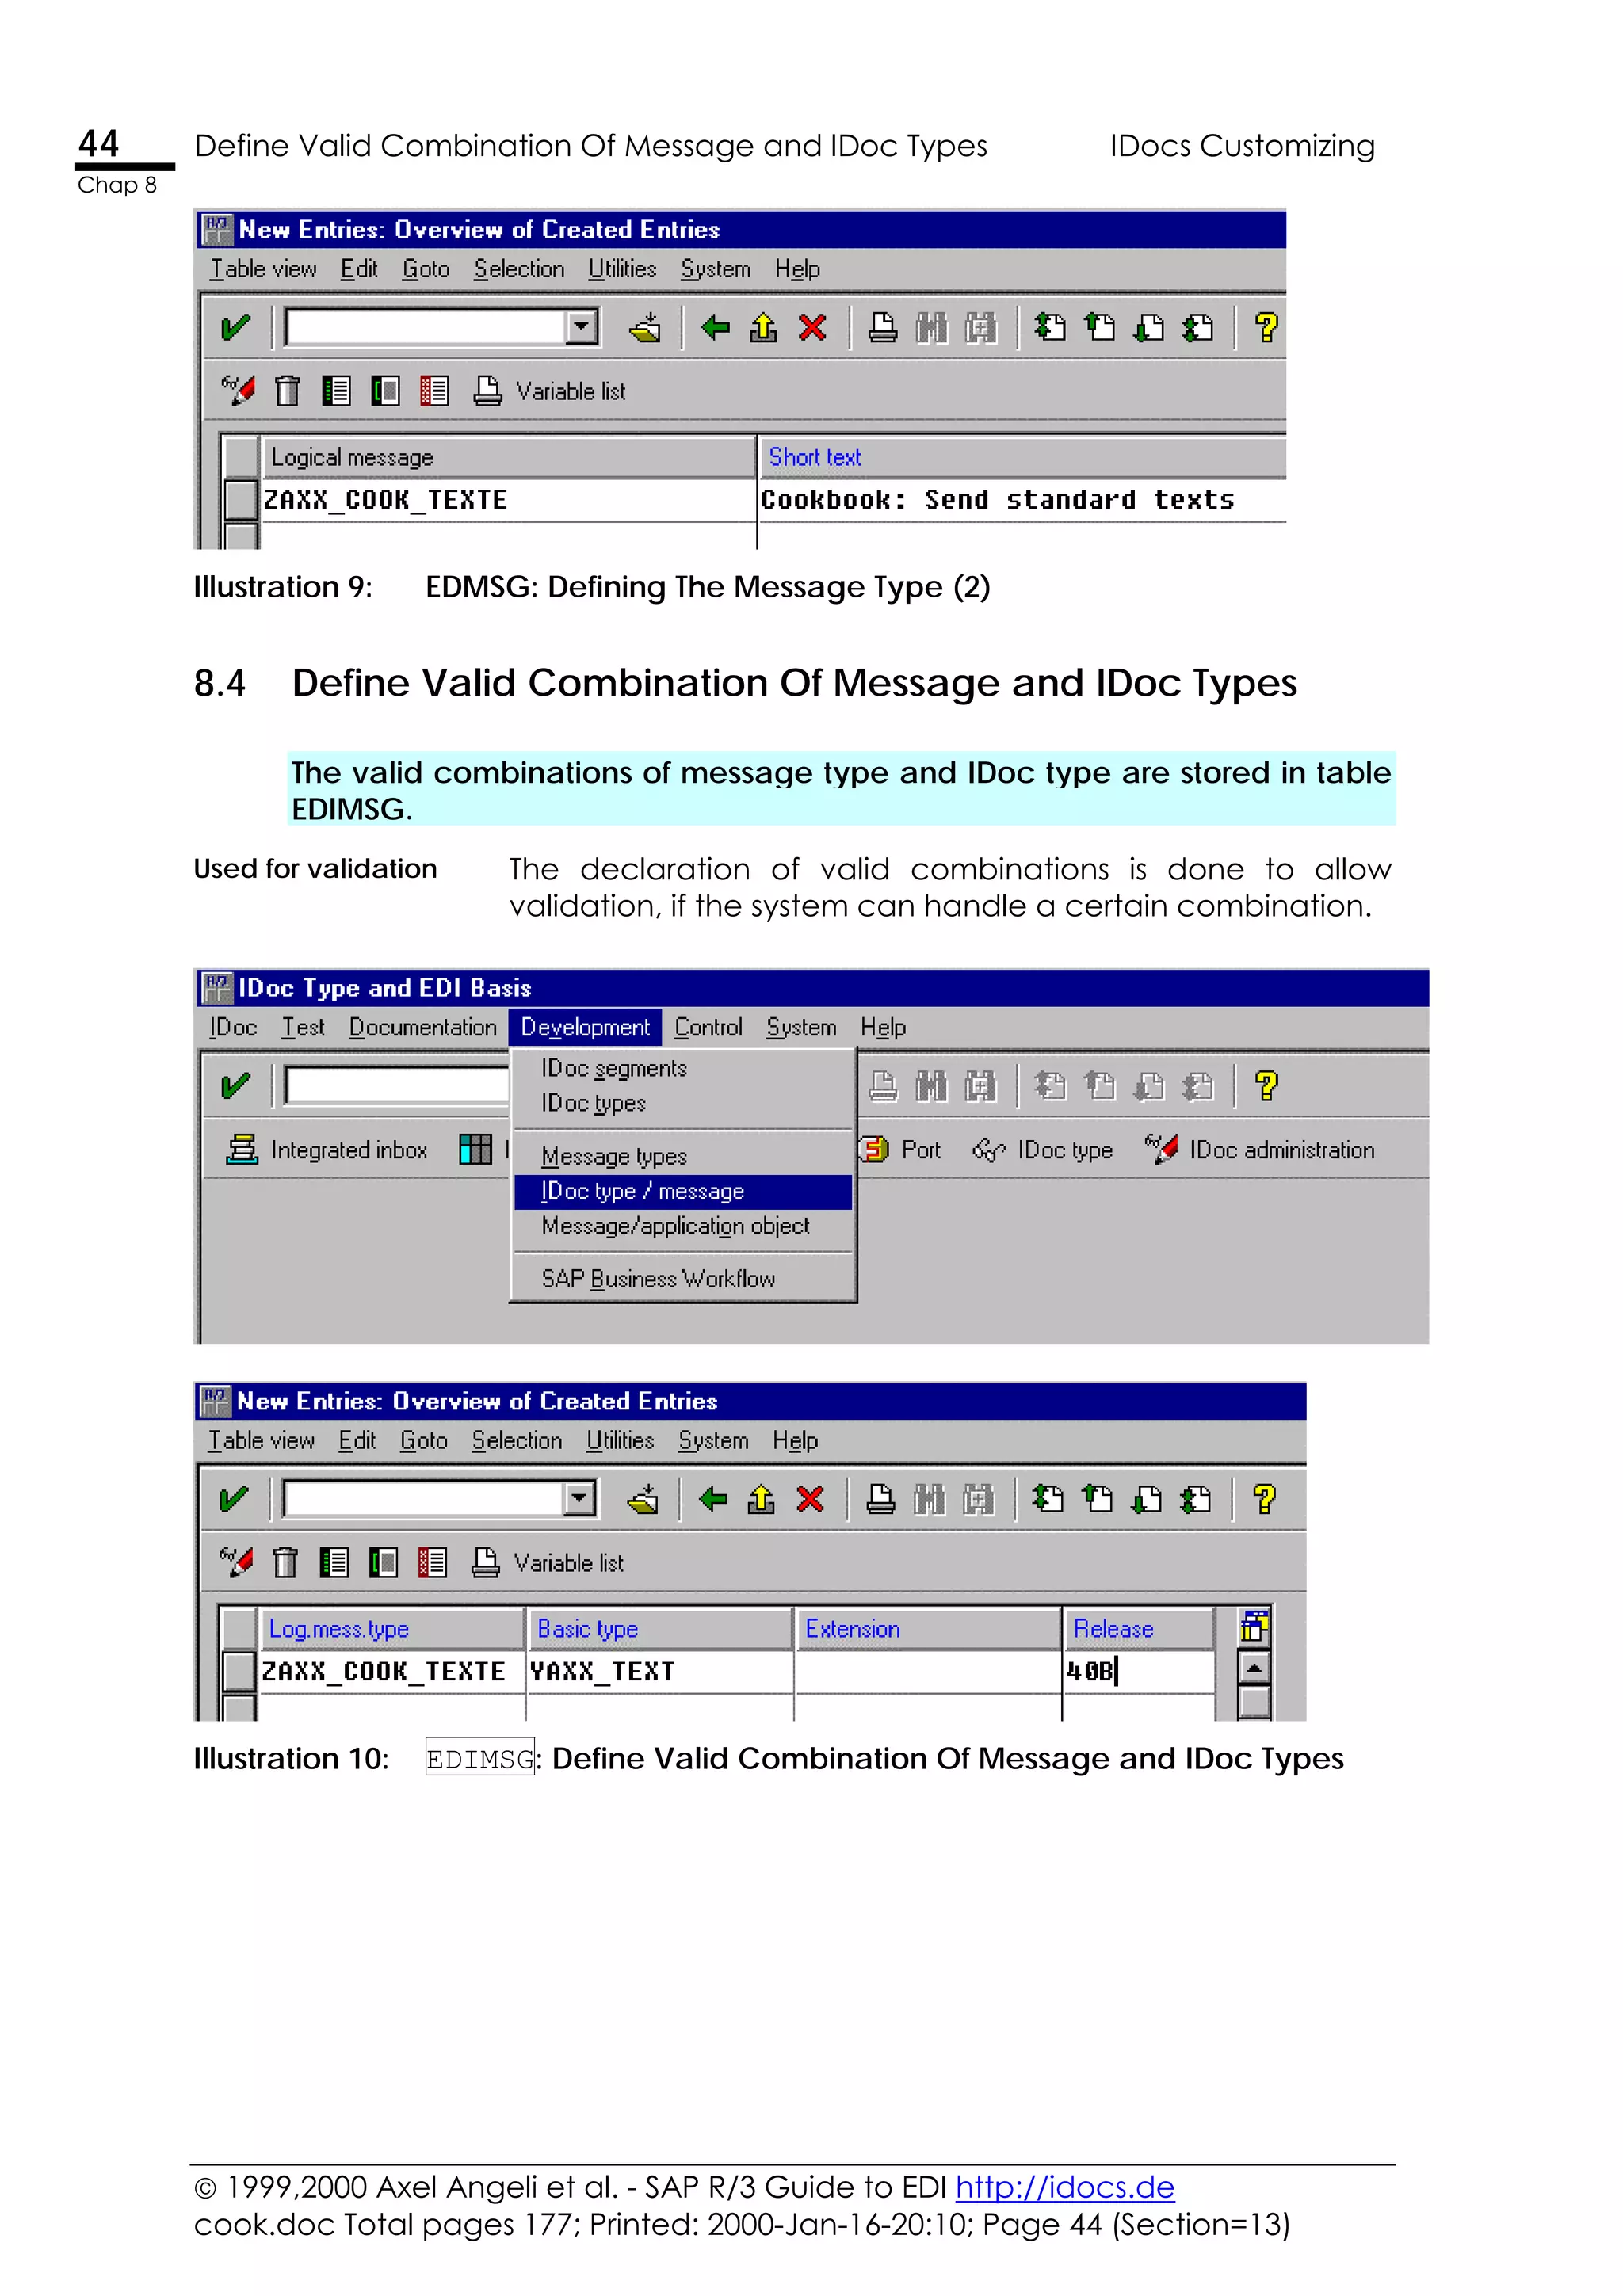Viewport: 1623px width, 2296px height.
Task: Open Utilities menu in Log.mess.type window
Action: [x=620, y=1440]
